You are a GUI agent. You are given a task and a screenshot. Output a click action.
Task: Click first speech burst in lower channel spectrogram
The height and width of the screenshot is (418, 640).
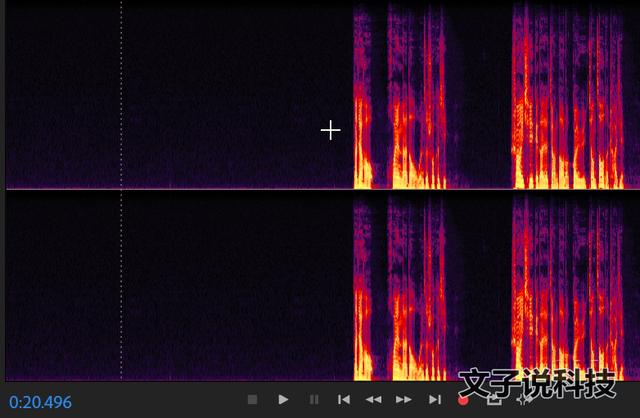tap(363, 288)
